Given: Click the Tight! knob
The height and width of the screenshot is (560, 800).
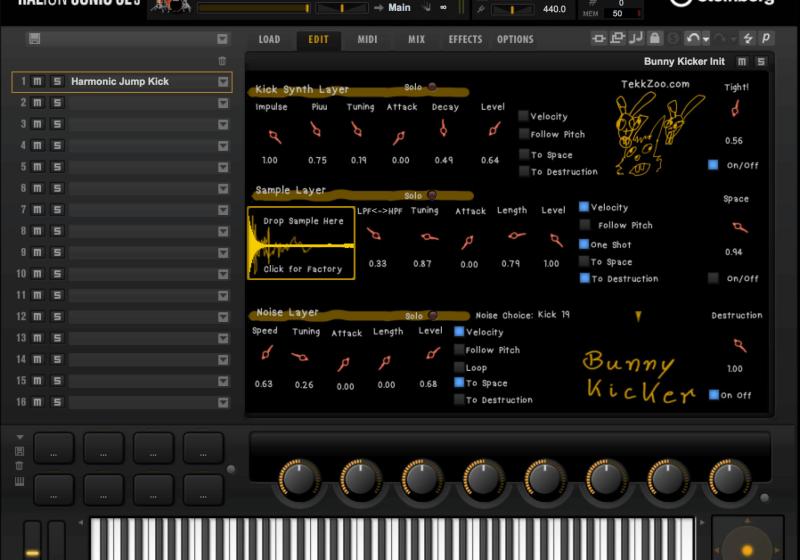Looking at the screenshot, I should click(x=735, y=108).
